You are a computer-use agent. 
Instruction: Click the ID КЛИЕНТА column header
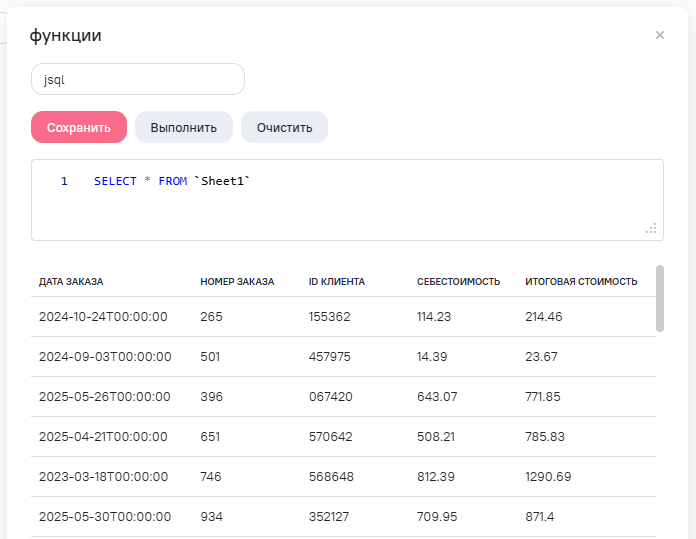tap(337, 282)
